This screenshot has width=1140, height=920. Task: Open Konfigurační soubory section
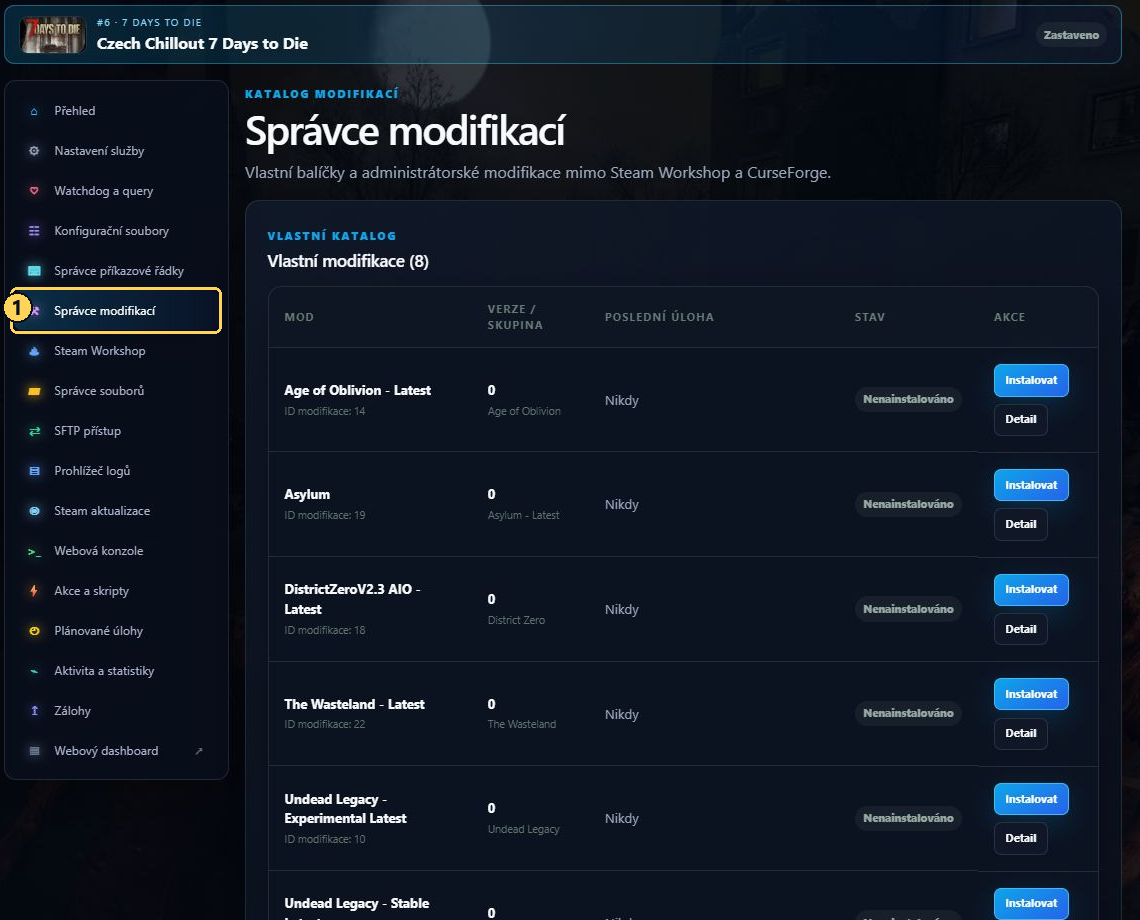[116, 231]
